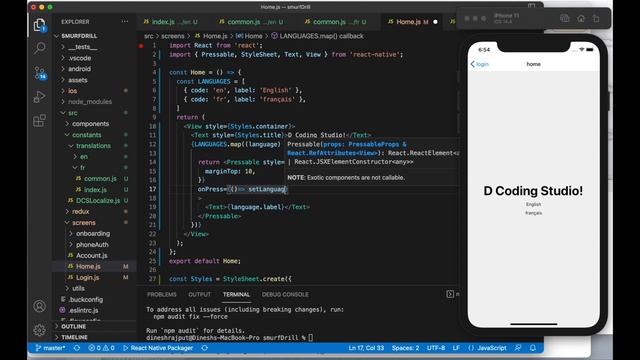Image resolution: width=640 pixels, height=360 pixels.
Task: Expand the redux folder
Action: click(x=80, y=211)
